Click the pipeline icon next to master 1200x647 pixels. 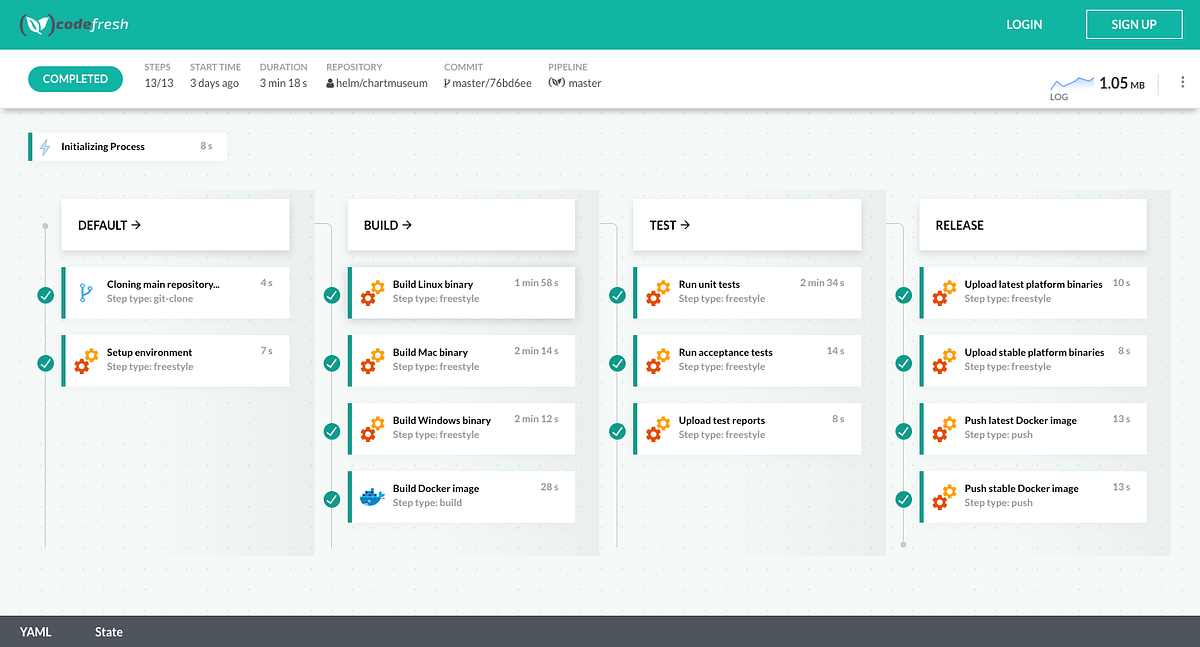pos(558,83)
